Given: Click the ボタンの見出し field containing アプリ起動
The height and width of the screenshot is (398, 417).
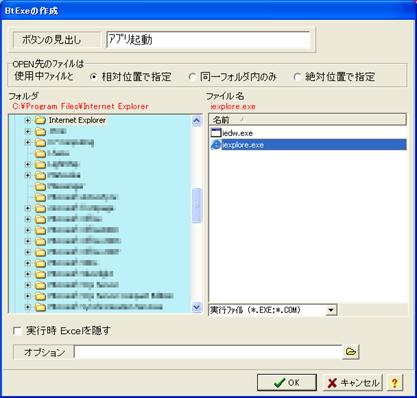Looking at the screenshot, I should 208,40.
